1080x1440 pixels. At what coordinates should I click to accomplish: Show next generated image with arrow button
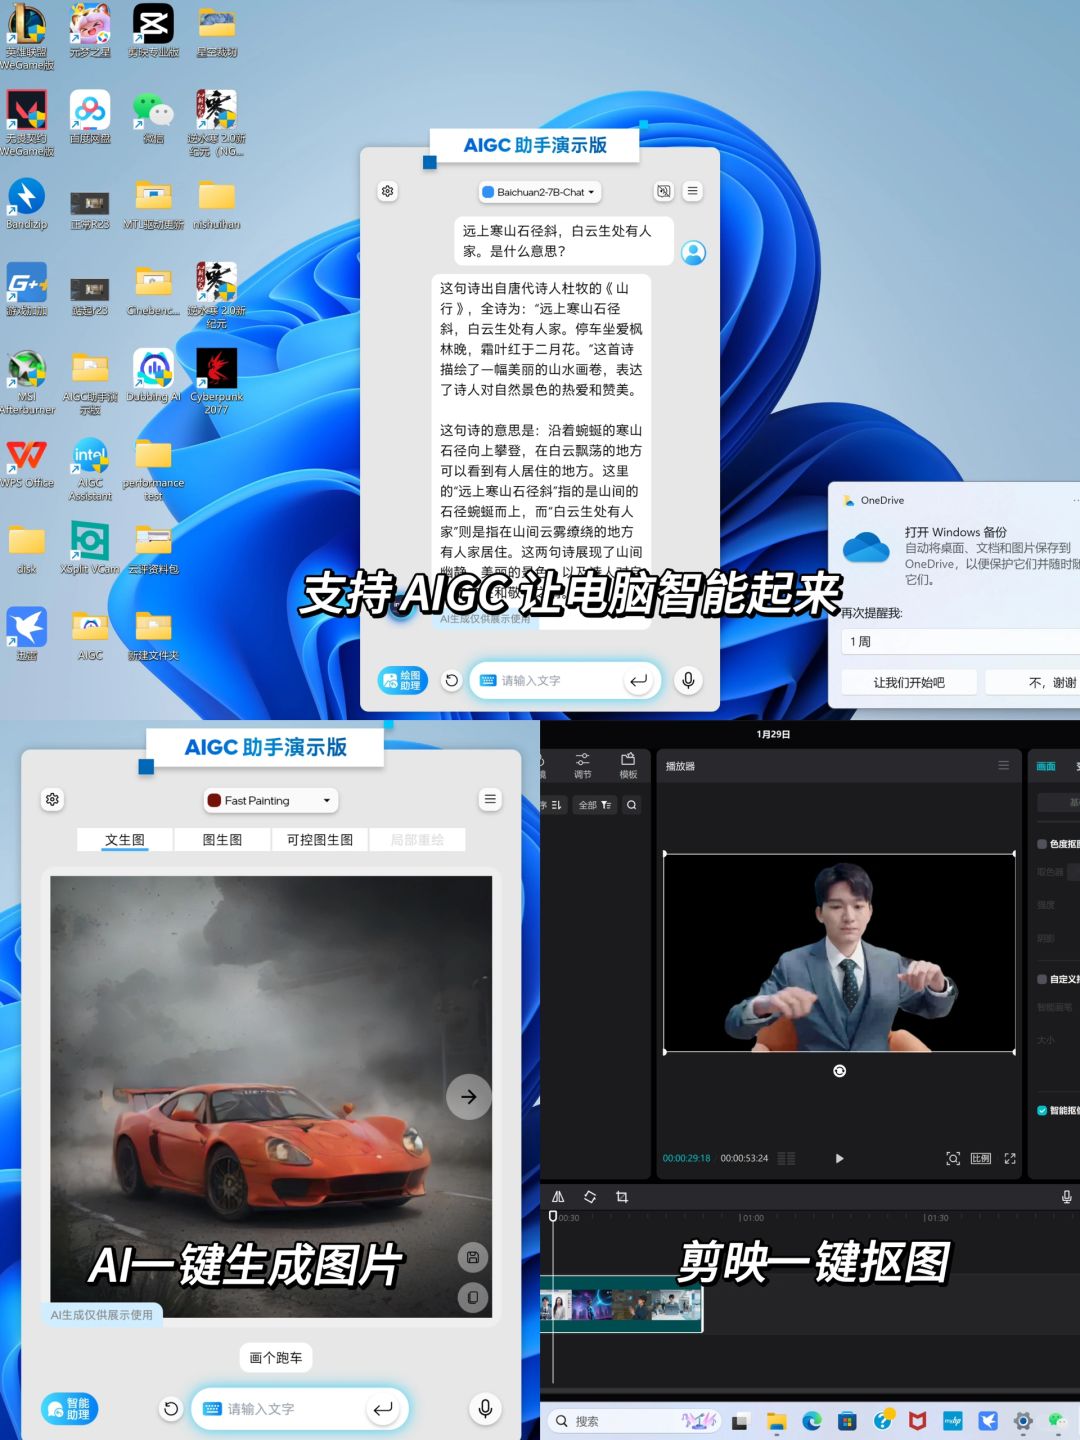pos(468,1097)
